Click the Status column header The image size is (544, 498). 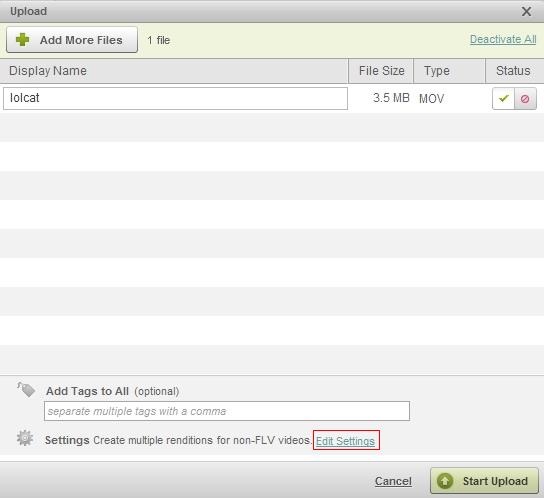515,71
